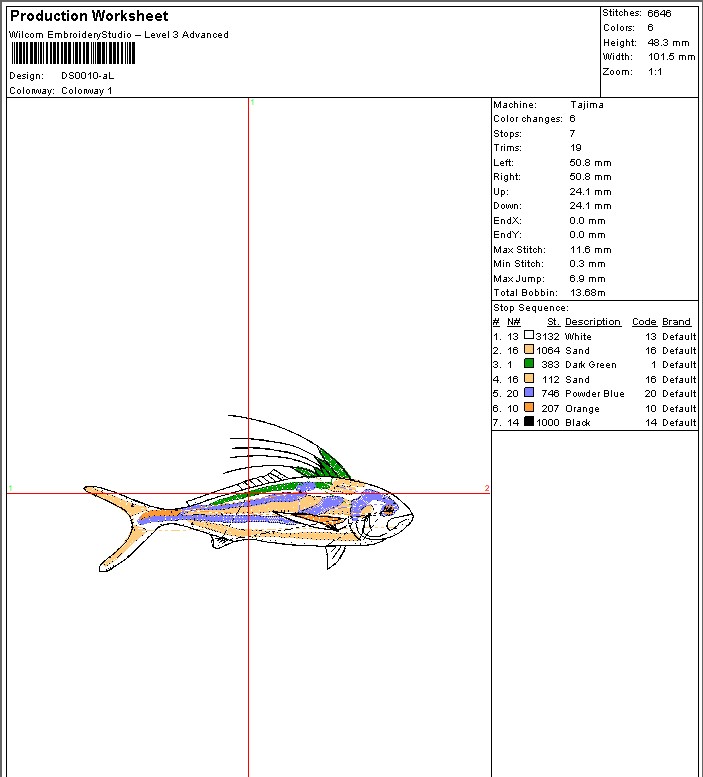
Task: Click the Stop Sequence heading
Action: click(531, 308)
